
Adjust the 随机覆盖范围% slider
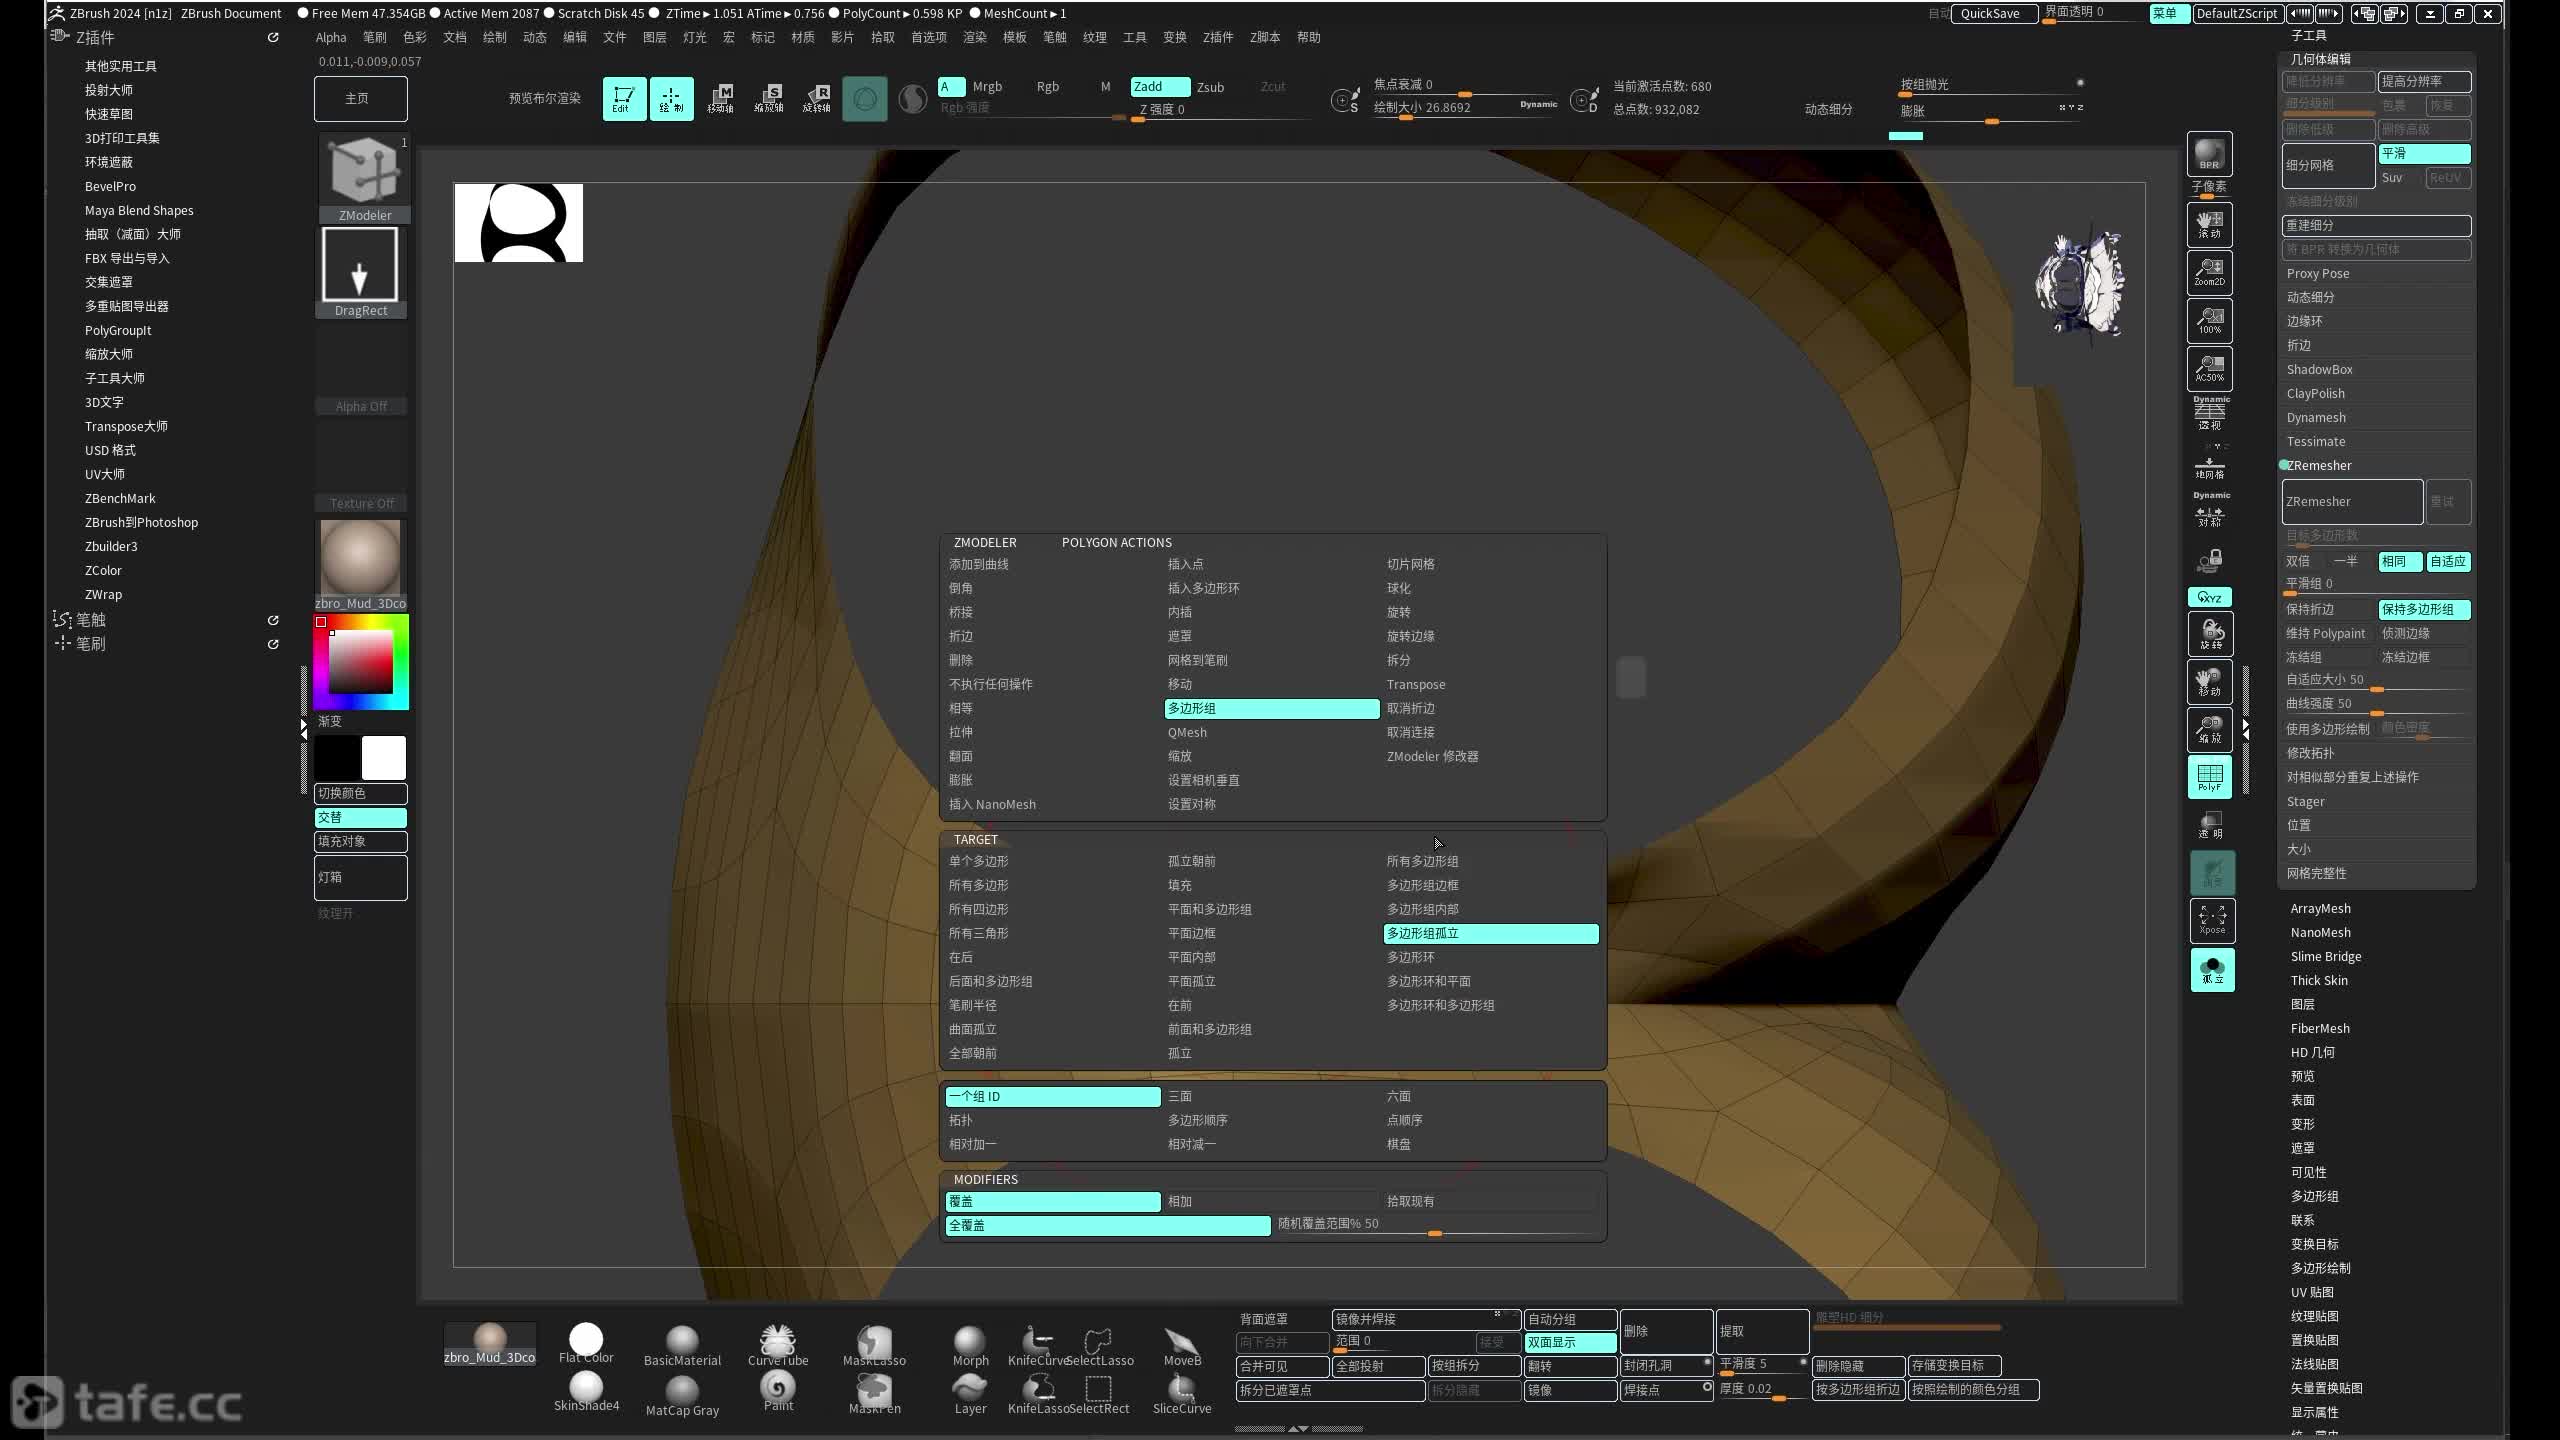(x=1436, y=1225)
